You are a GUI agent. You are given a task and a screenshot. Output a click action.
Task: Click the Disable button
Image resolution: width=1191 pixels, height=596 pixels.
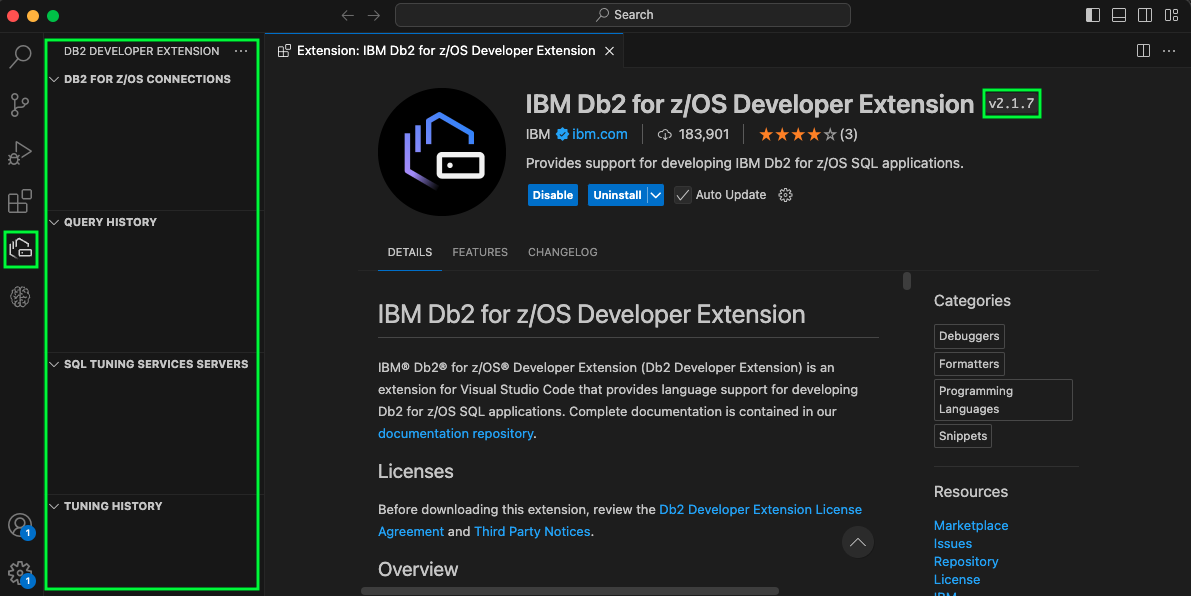click(x=552, y=195)
